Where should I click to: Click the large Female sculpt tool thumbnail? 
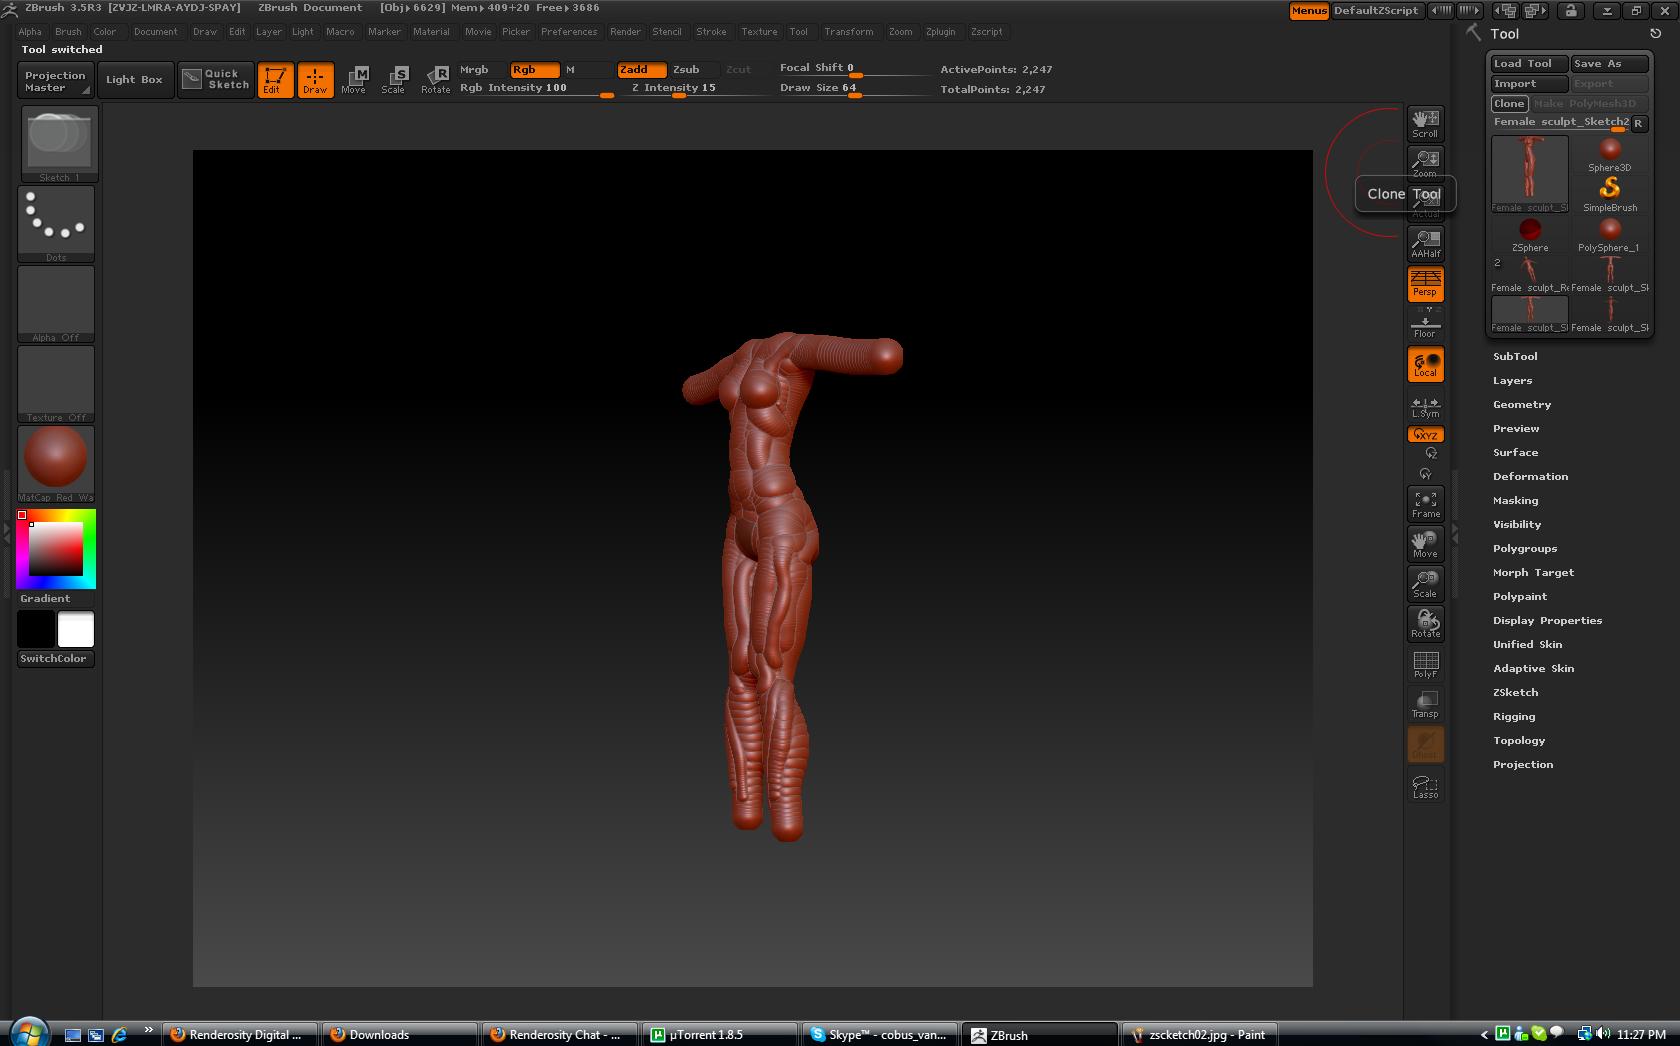coord(1530,174)
